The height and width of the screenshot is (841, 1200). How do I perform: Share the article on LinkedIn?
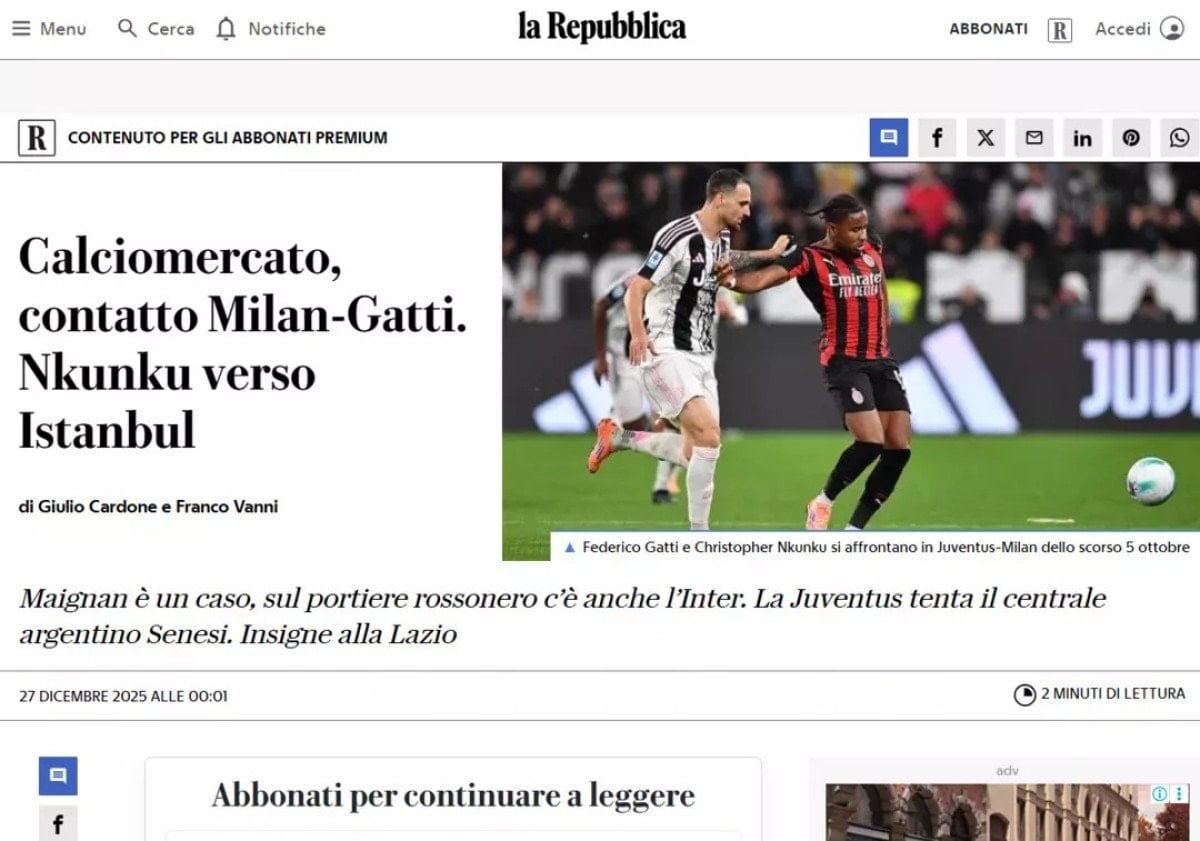click(1082, 138)
